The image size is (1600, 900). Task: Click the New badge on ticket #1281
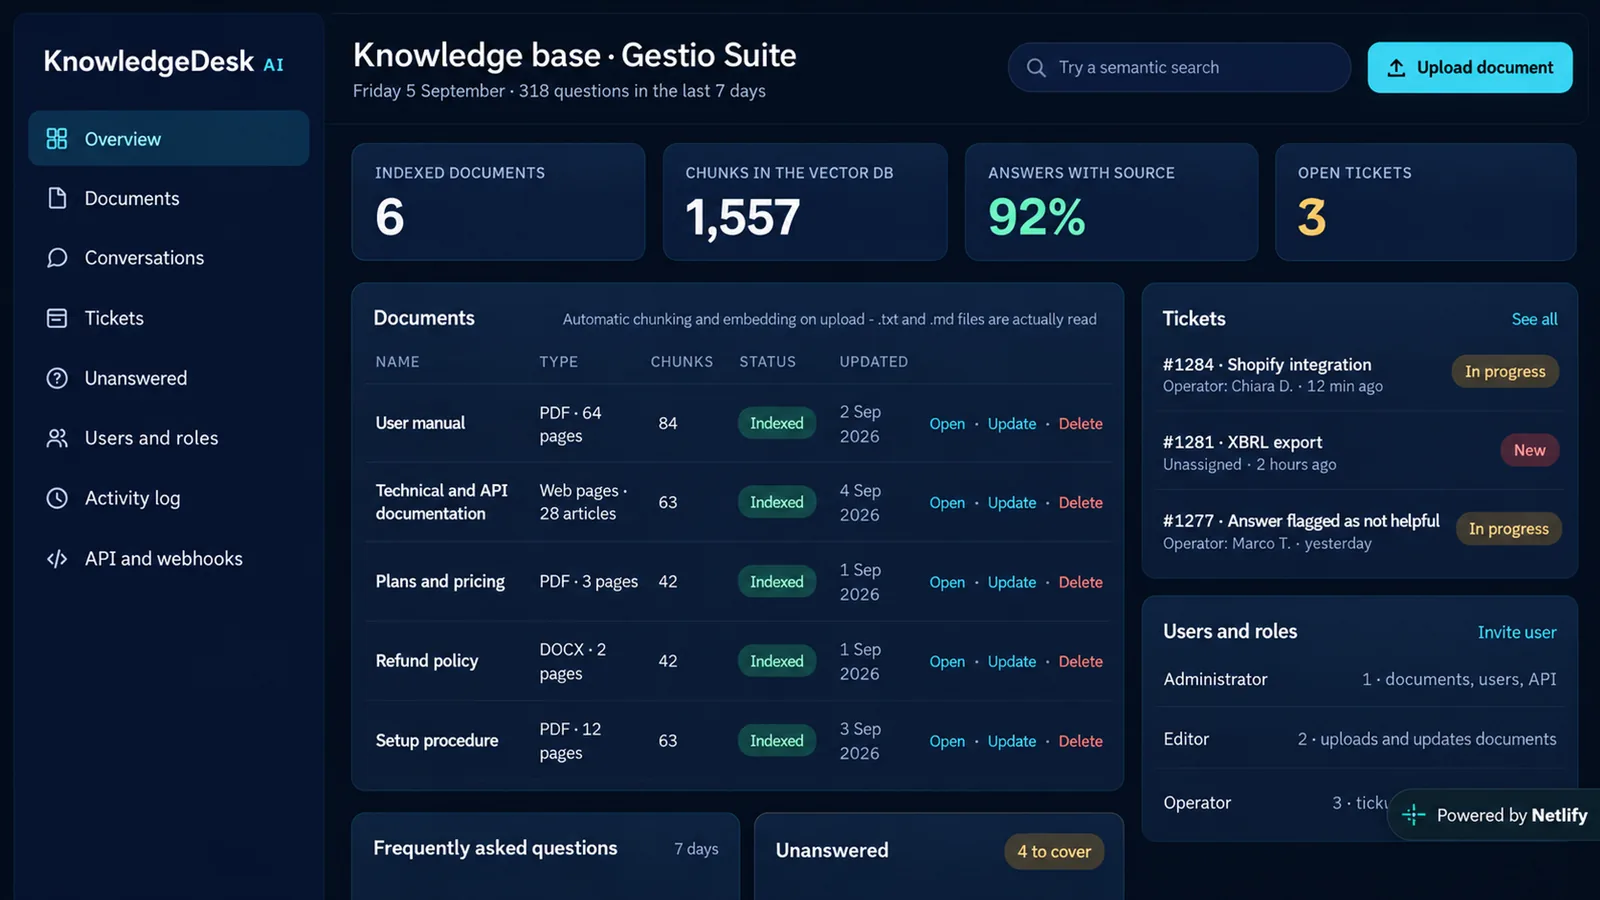point(1529,450)
